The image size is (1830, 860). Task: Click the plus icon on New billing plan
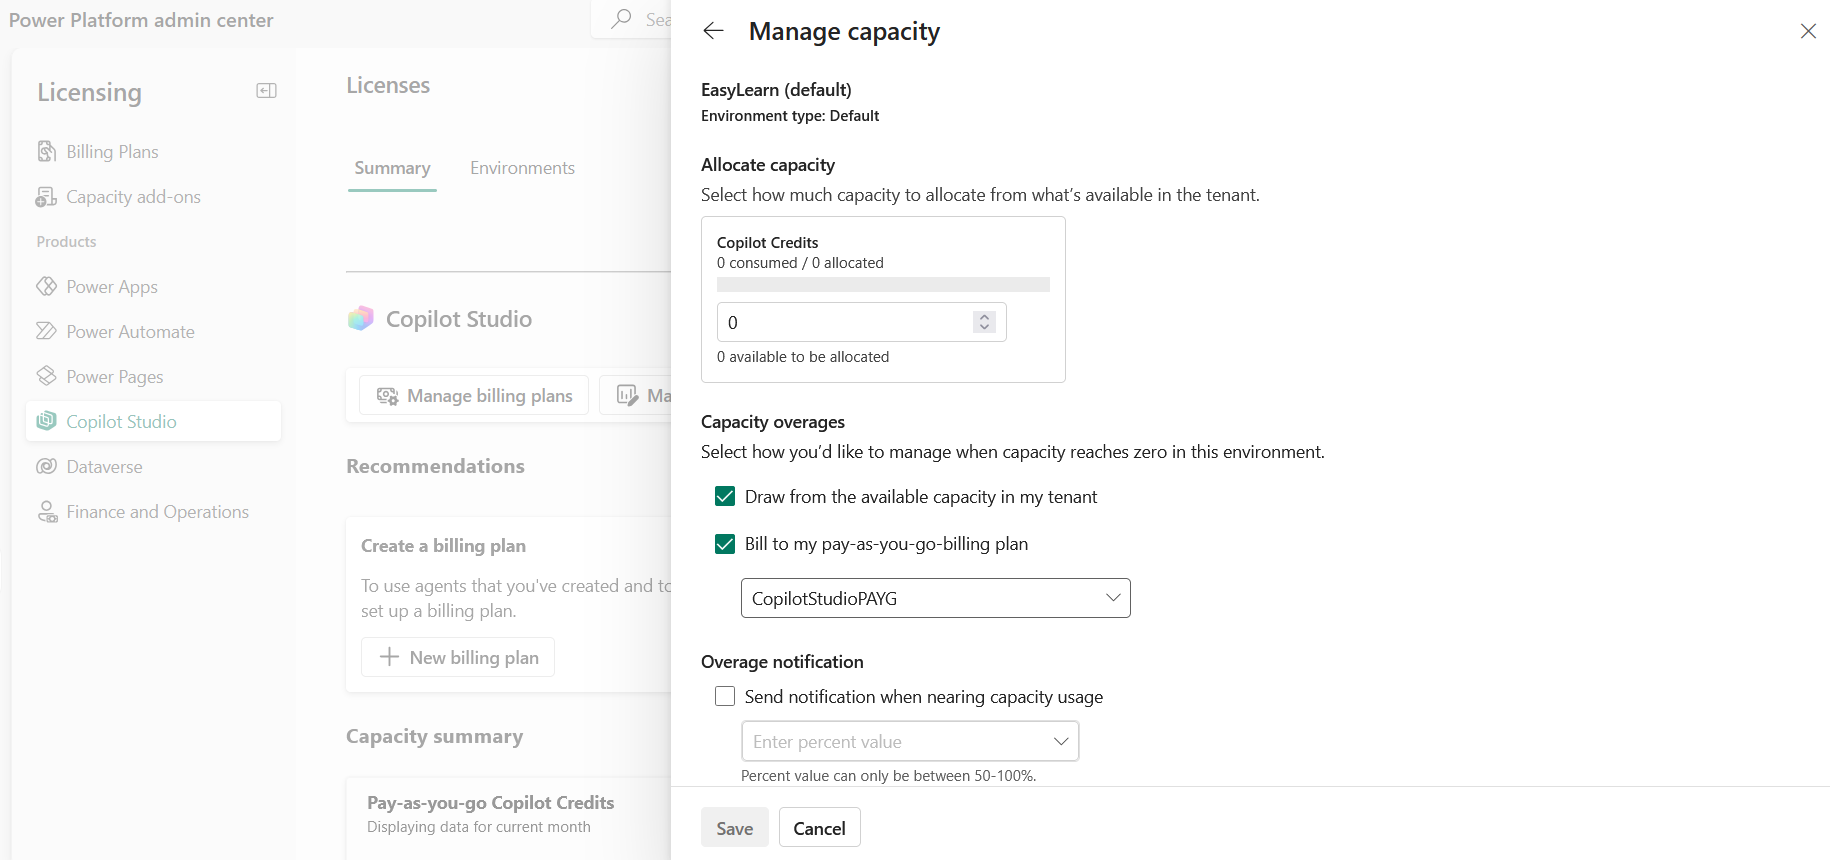[389, 657]
